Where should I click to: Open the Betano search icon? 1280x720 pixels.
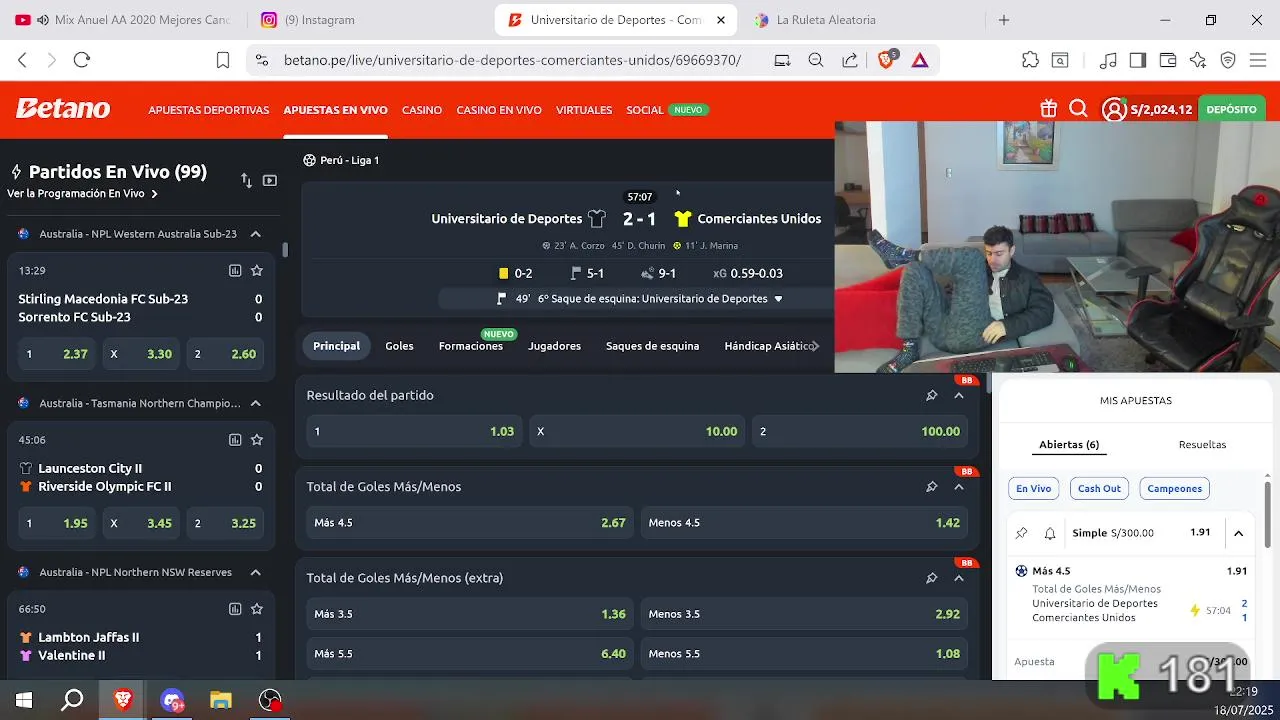click(x=1078, y=109)
